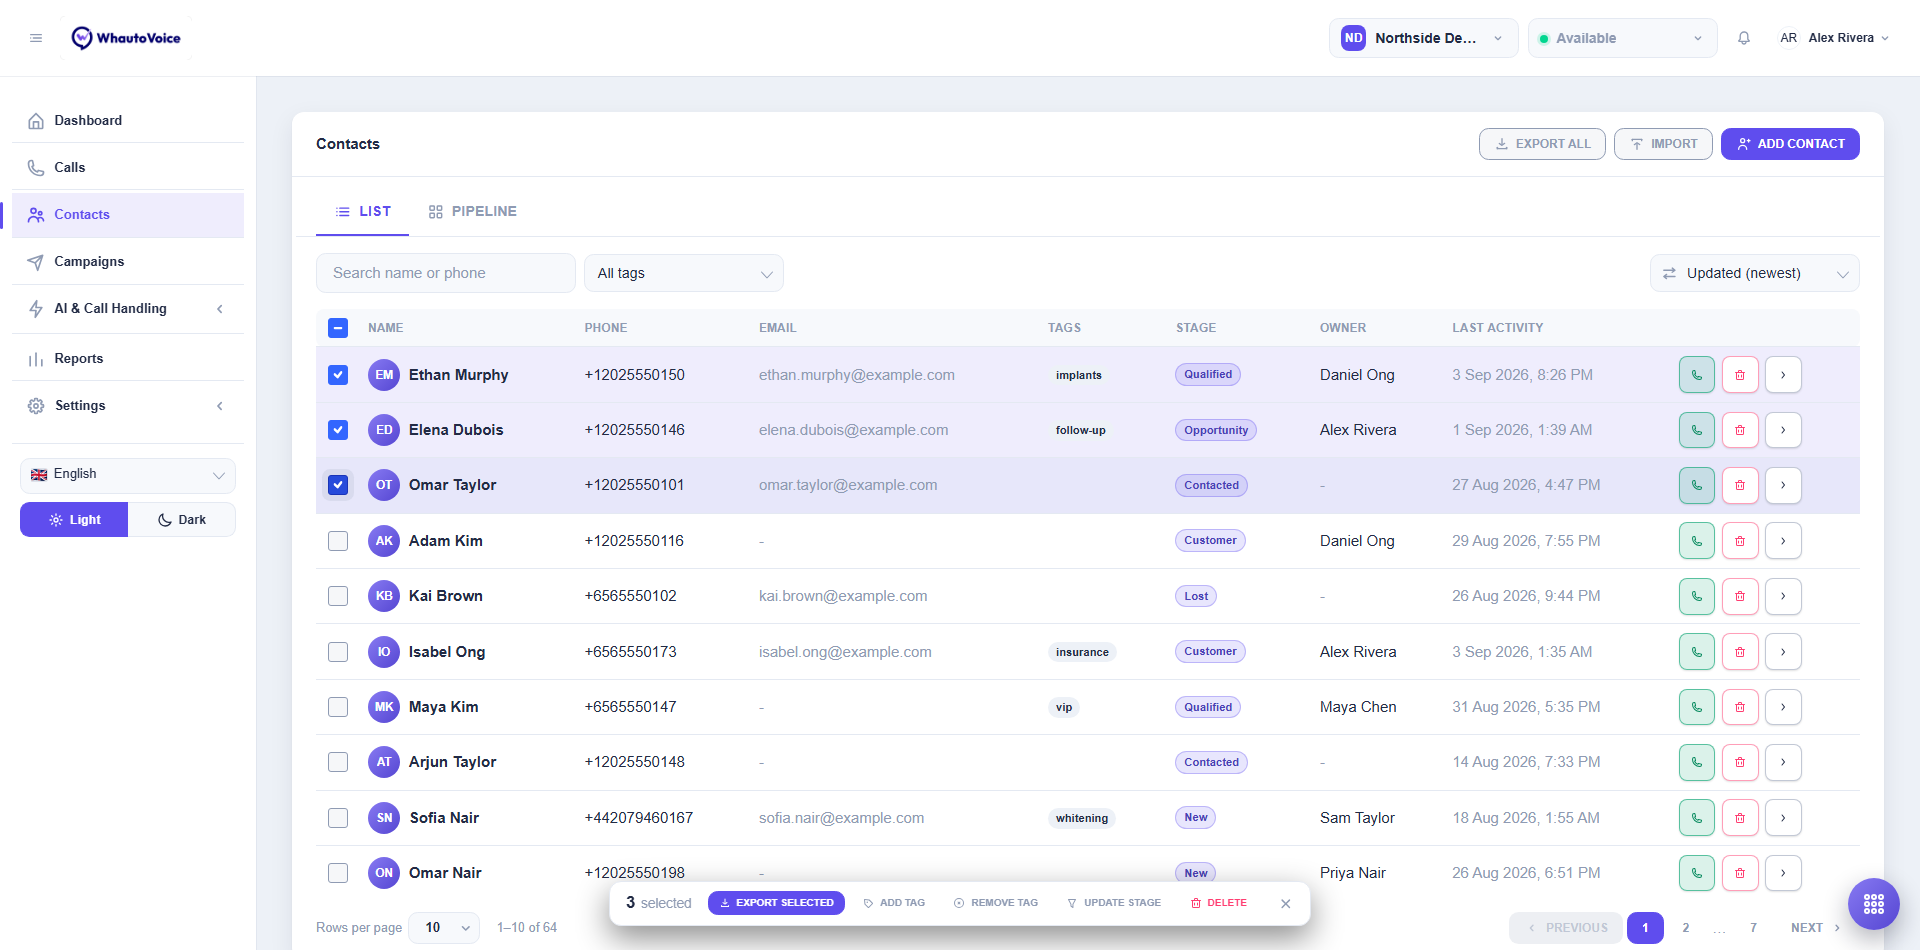Screen dimensions: 1920x950
Task: Switch to the Pipeline tab
Action: pos(473,212)
